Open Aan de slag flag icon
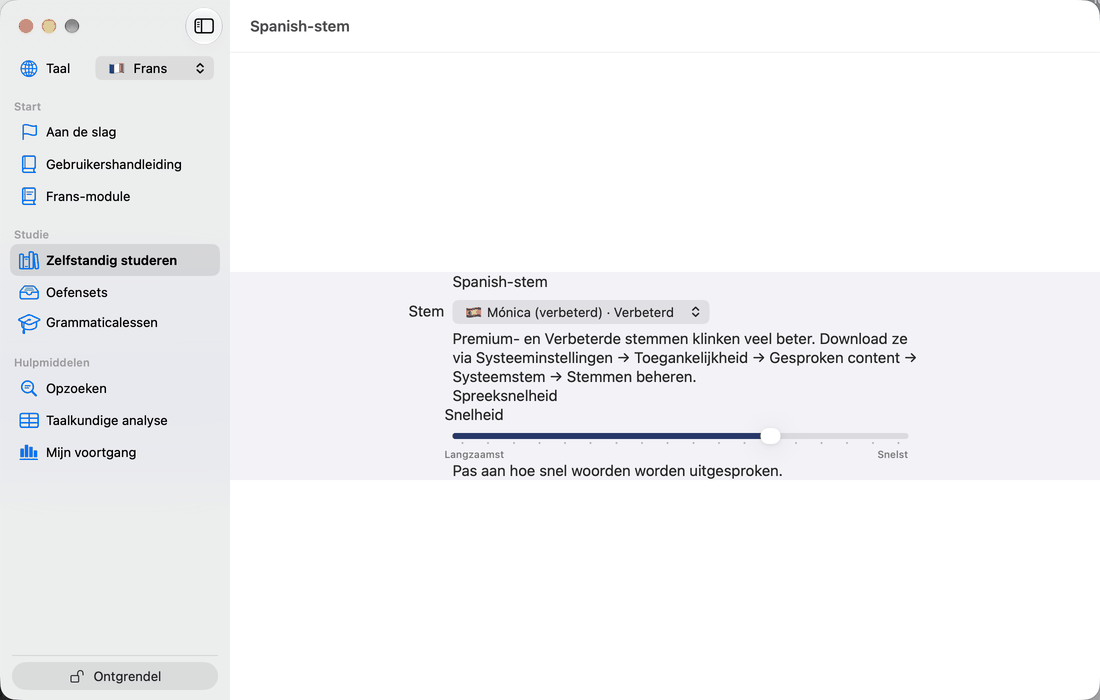Image resolution: width=1100 pixels, height=700 pixels. point(29,132)
